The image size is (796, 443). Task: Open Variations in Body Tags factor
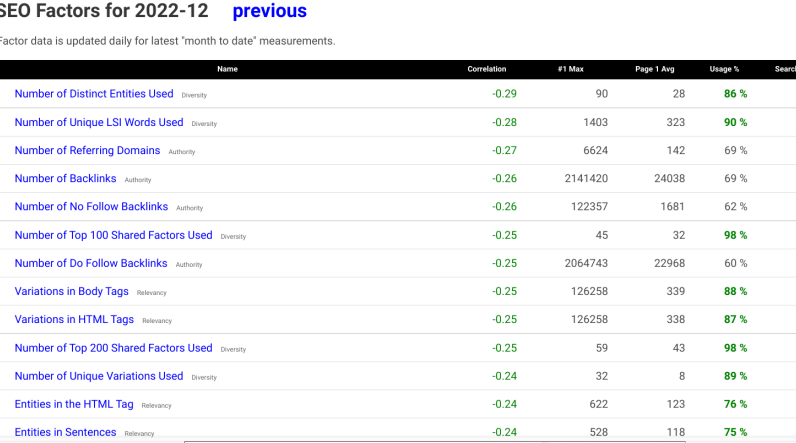[71, 291]
